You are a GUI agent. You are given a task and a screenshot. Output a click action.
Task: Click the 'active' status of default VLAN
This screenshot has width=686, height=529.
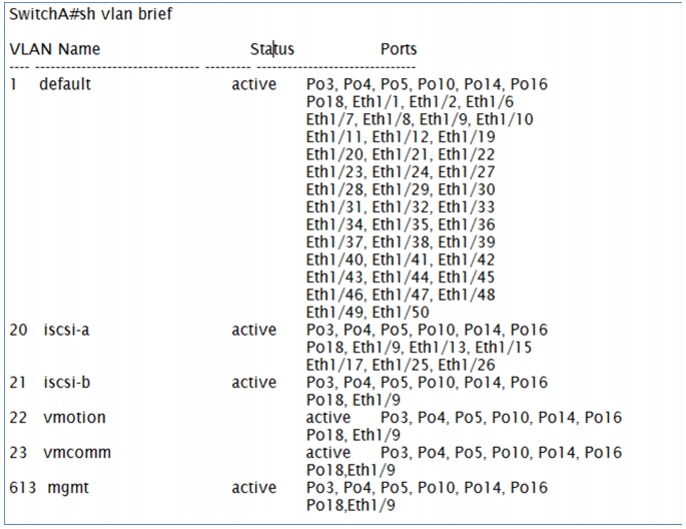click(x=254, y=84)
